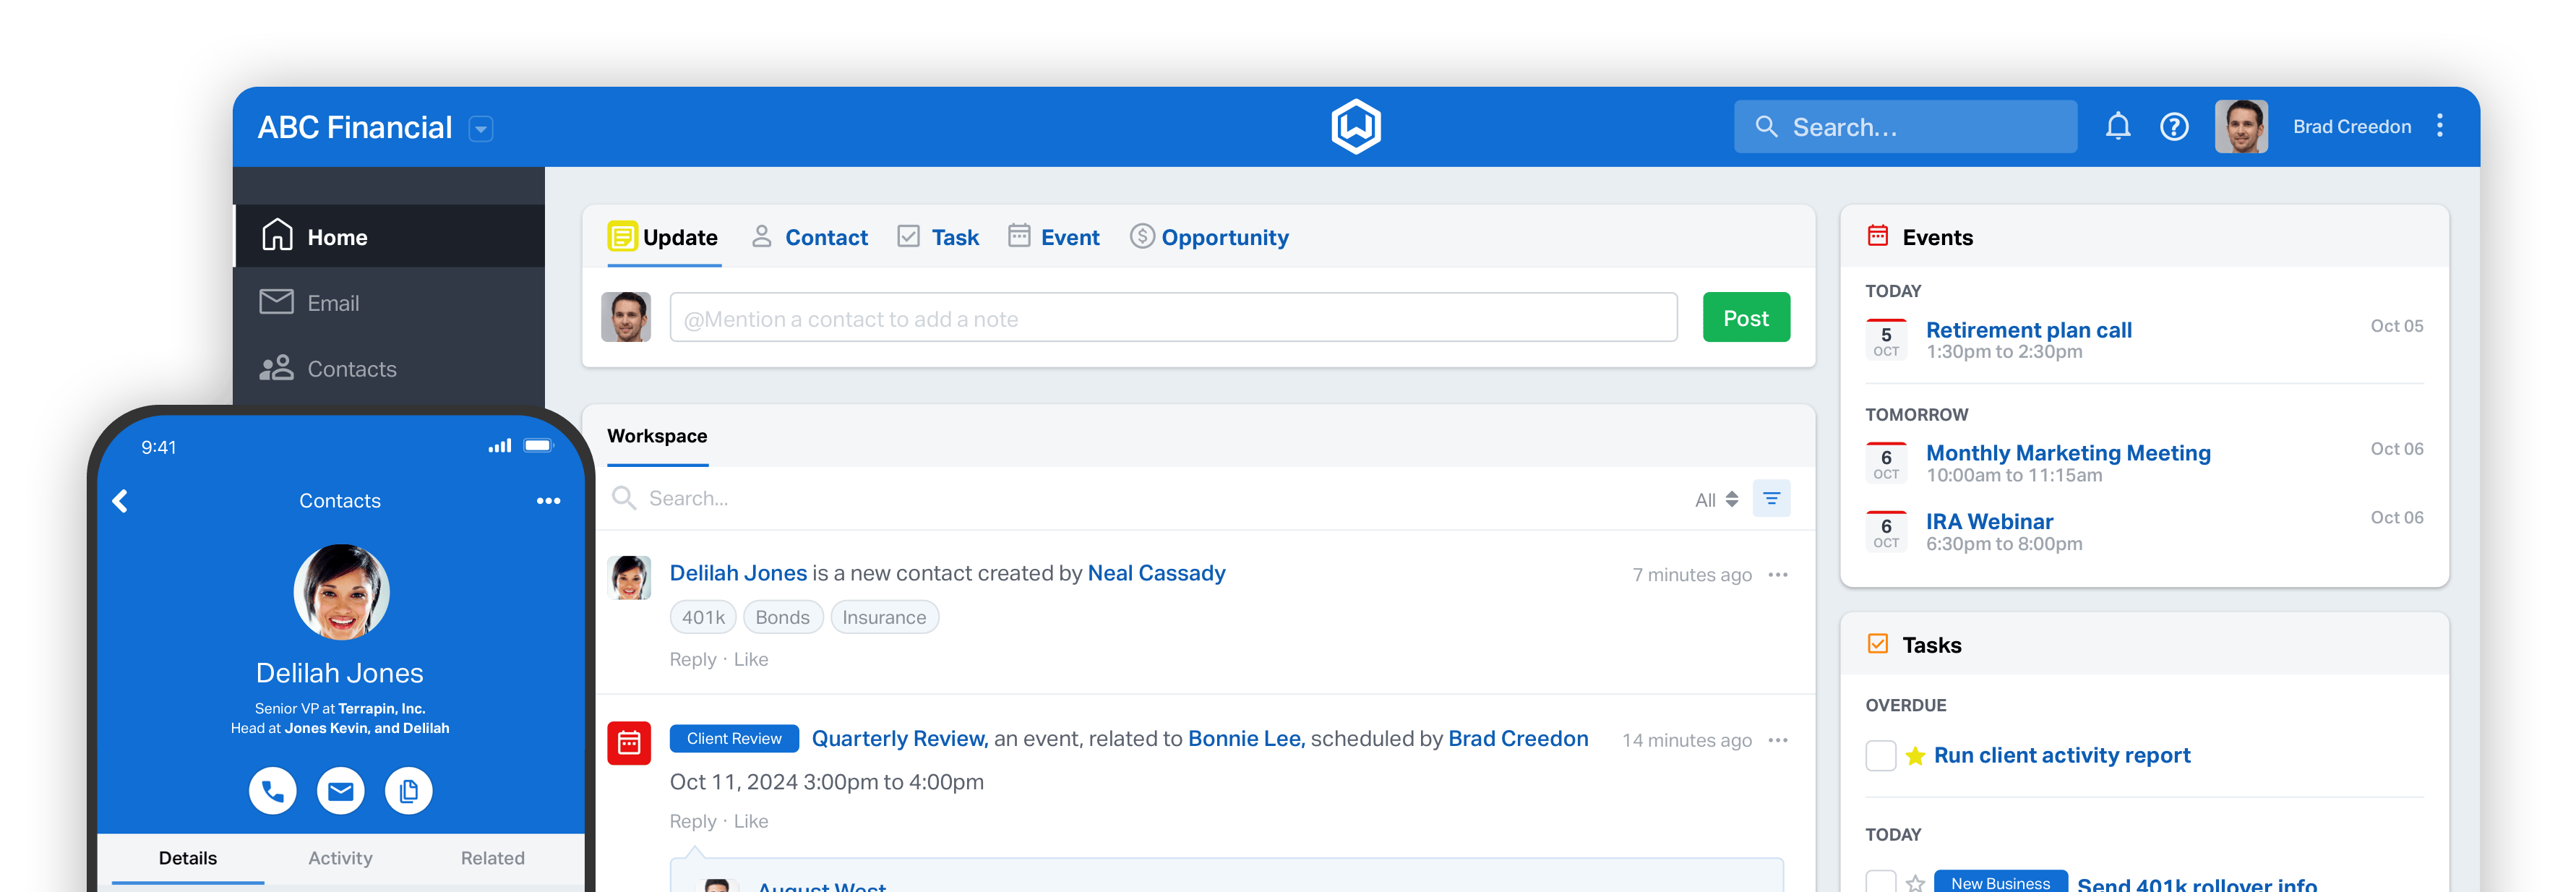Image resolution: width=2576 pixels, height=892 pixels.
Task: Open more options for Quarterly Review post
Action: click(x=1778, y=741)
